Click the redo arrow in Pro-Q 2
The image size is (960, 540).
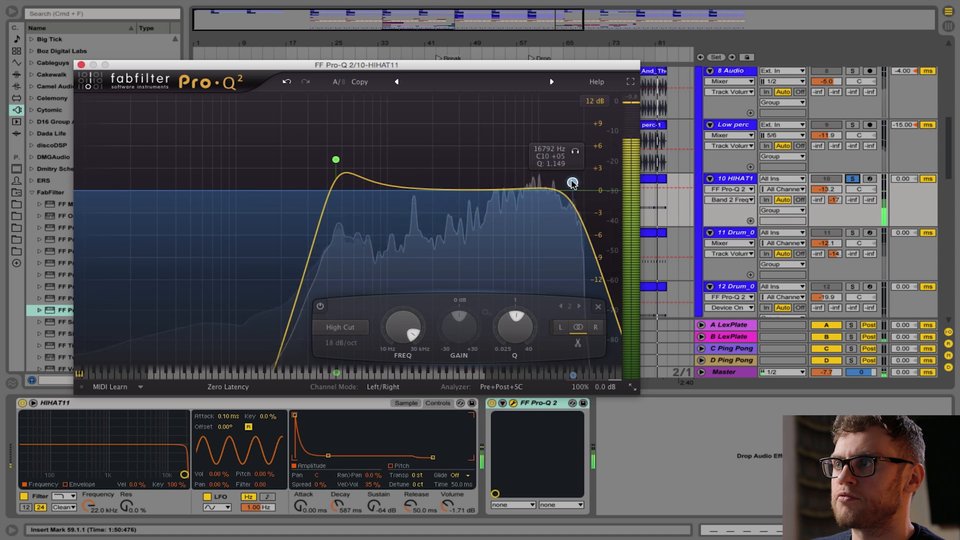(306, 81)
